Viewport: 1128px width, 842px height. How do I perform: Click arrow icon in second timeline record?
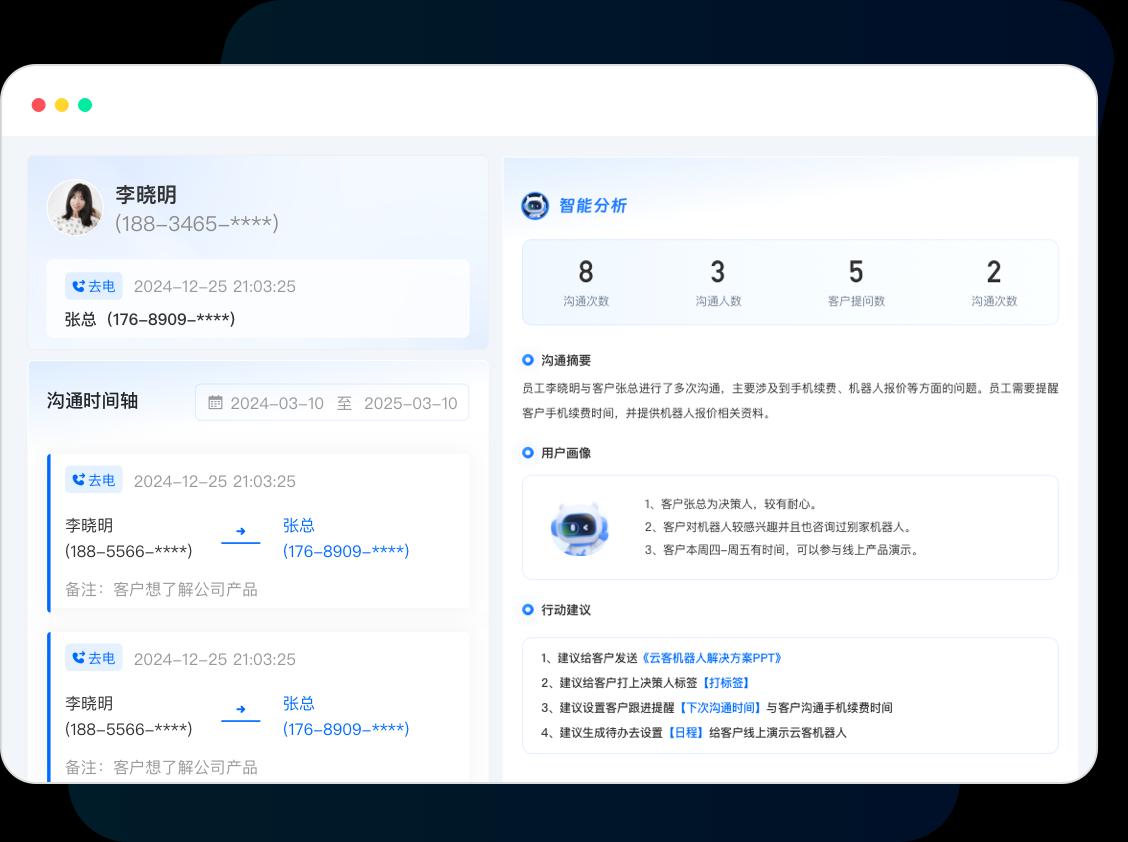point(241,709)
